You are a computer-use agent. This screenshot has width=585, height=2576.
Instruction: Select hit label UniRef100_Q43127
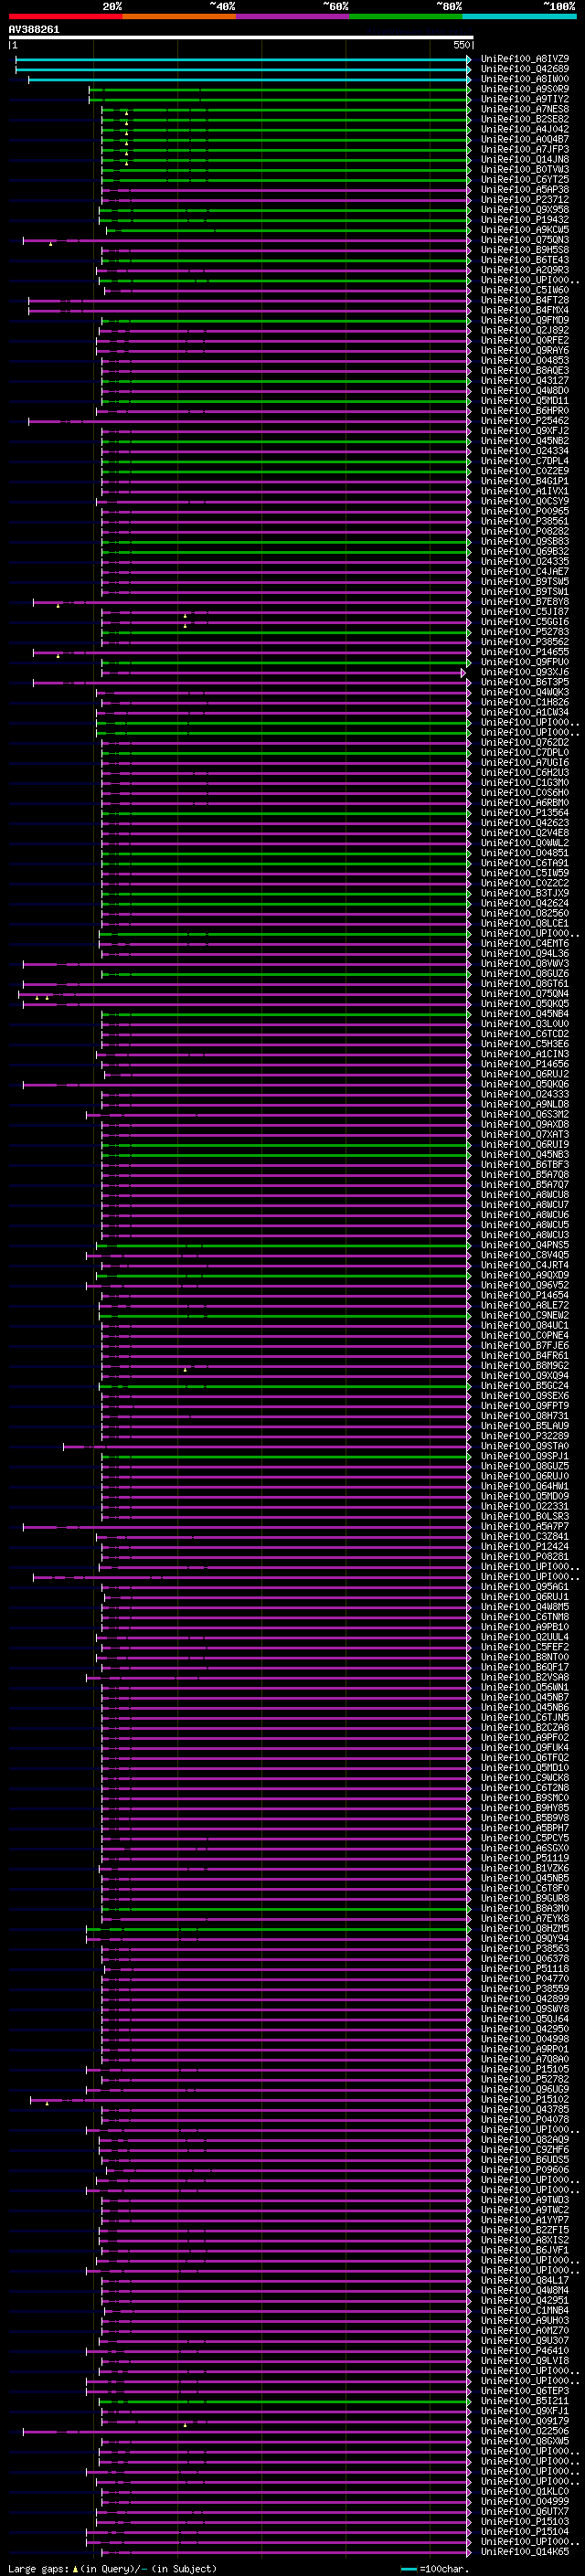coord(525,381)
